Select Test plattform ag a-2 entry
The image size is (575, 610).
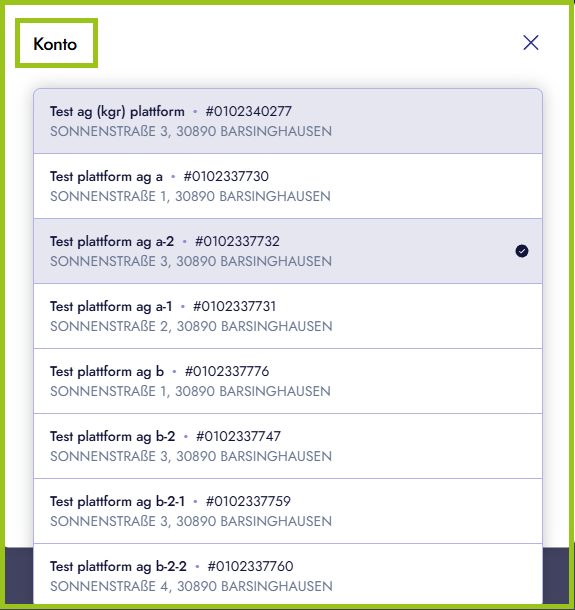point(288,251)
